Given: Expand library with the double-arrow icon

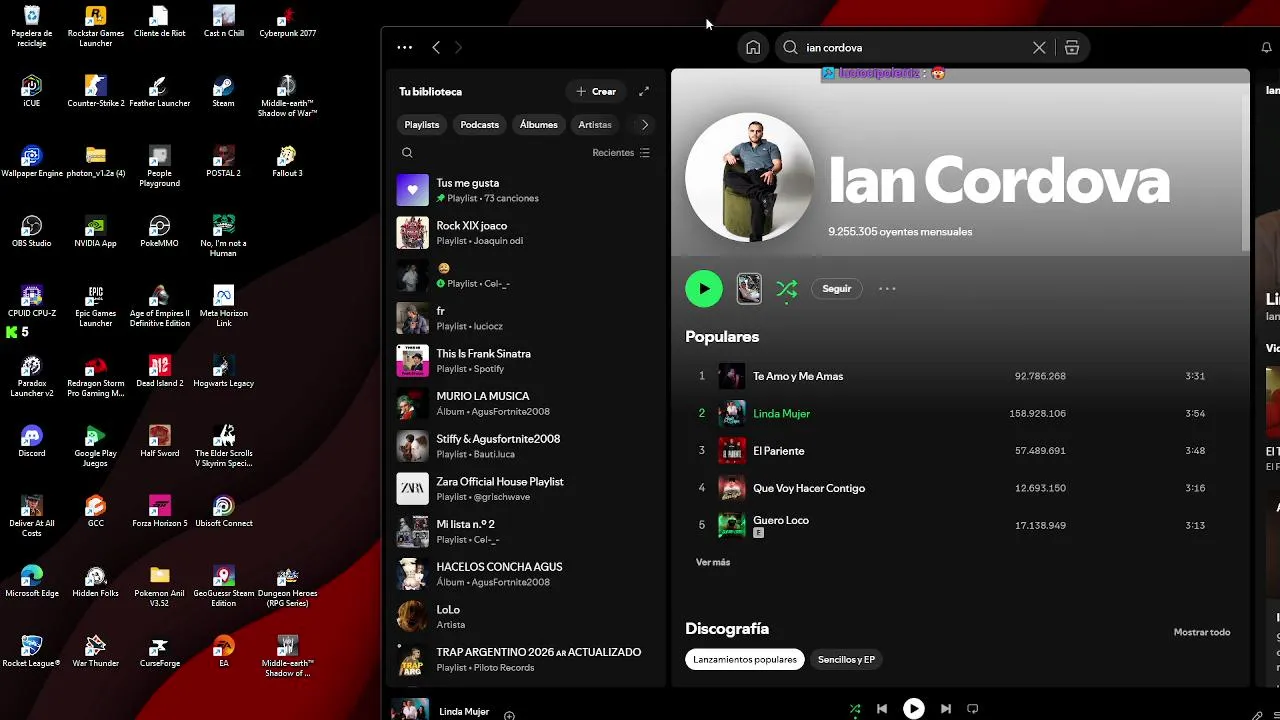Looking at the screenshot, I should click(x=644, y=91).
